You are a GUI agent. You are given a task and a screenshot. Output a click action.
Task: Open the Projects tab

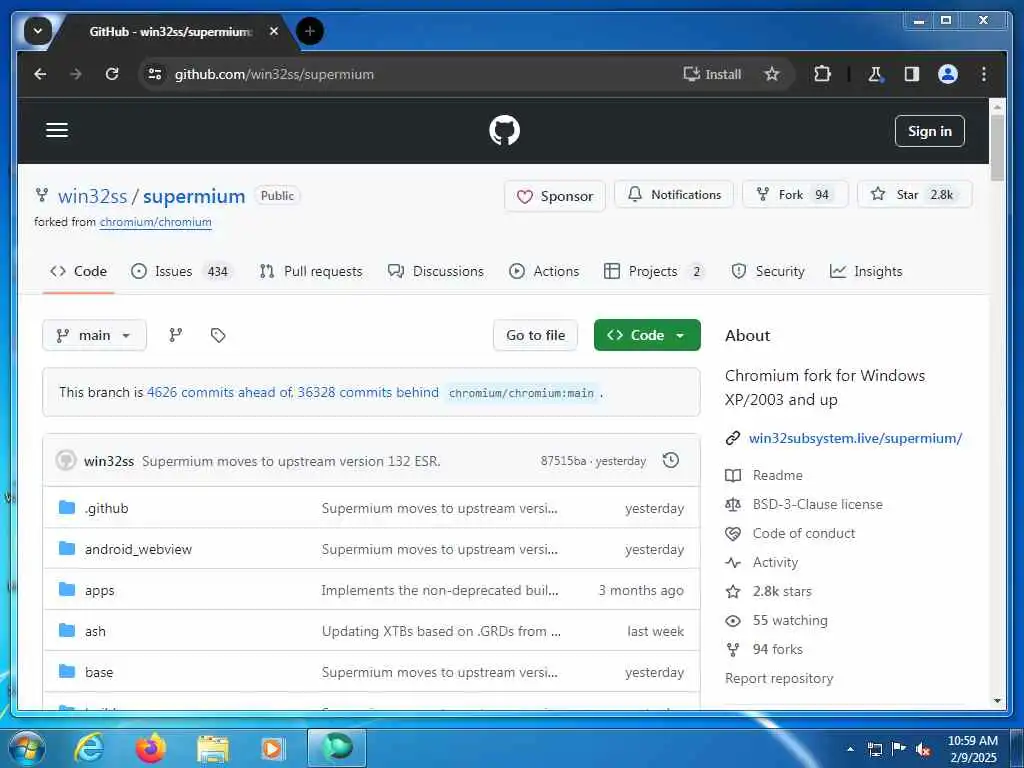pyautogui.click(x=655, y=271)
